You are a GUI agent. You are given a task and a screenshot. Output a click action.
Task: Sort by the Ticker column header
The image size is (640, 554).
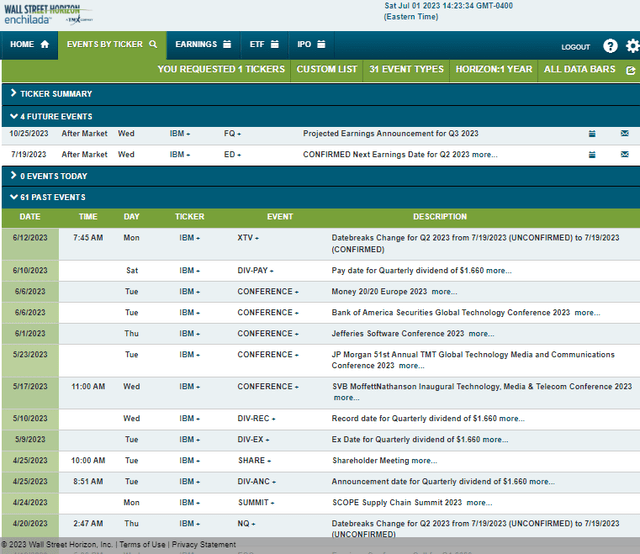(x=189, y=217)
